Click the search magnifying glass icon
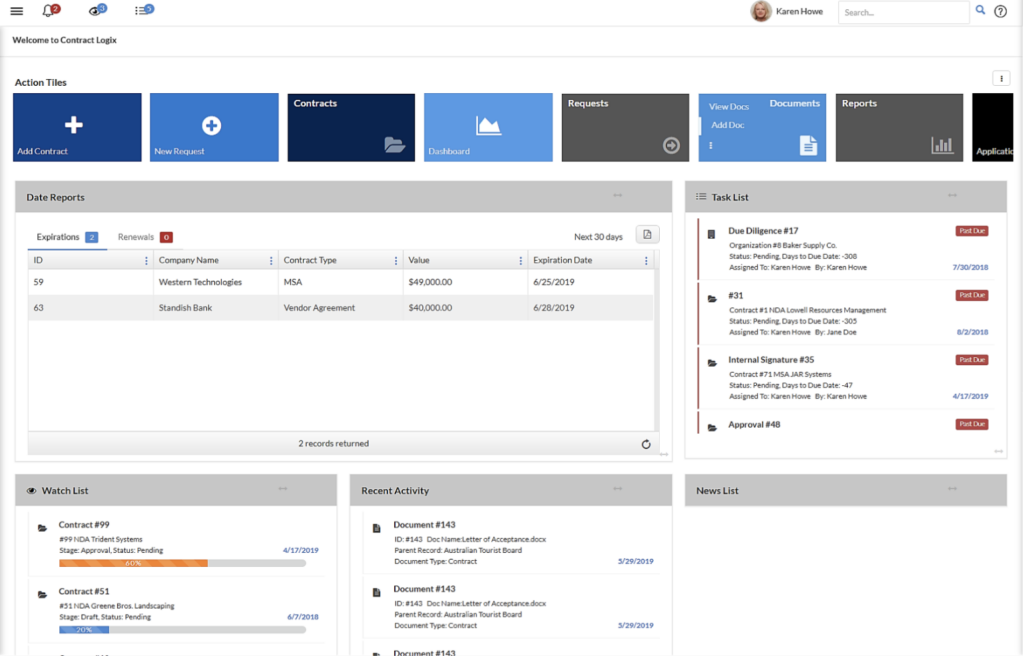The width and height of the screenshot is (1024, 656). (x=980, y=10)
